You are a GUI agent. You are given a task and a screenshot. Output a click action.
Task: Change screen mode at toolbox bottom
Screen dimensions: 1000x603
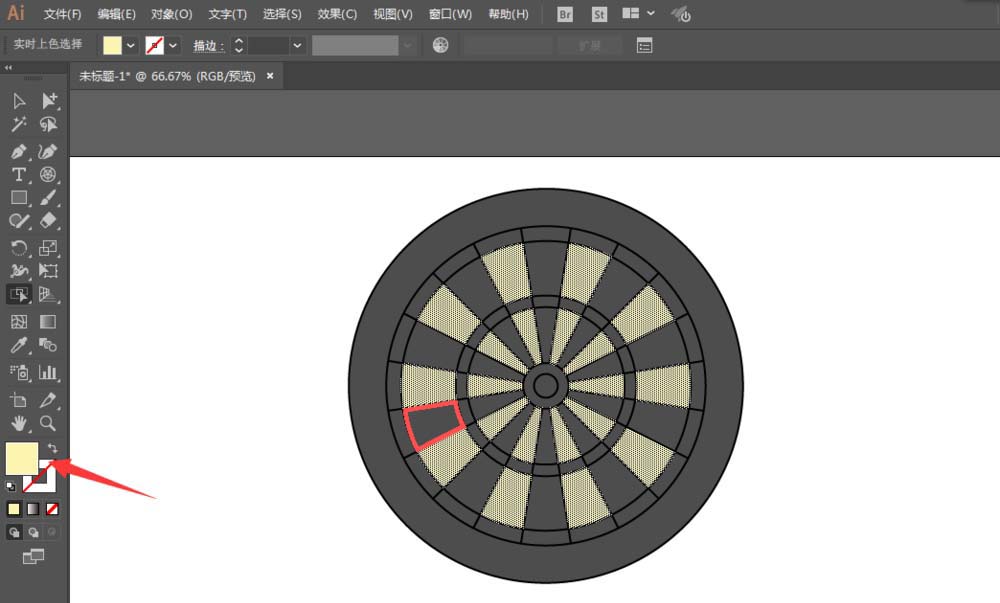point(33,556)
